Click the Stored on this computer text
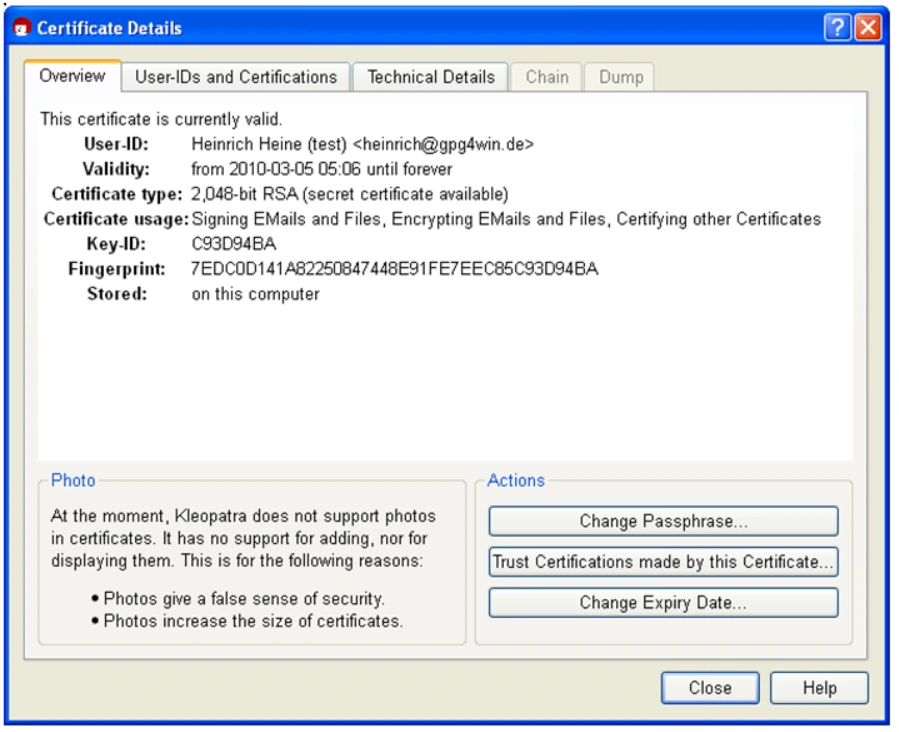The height and width of the screenshot is (732, 899). coord(254,293)
